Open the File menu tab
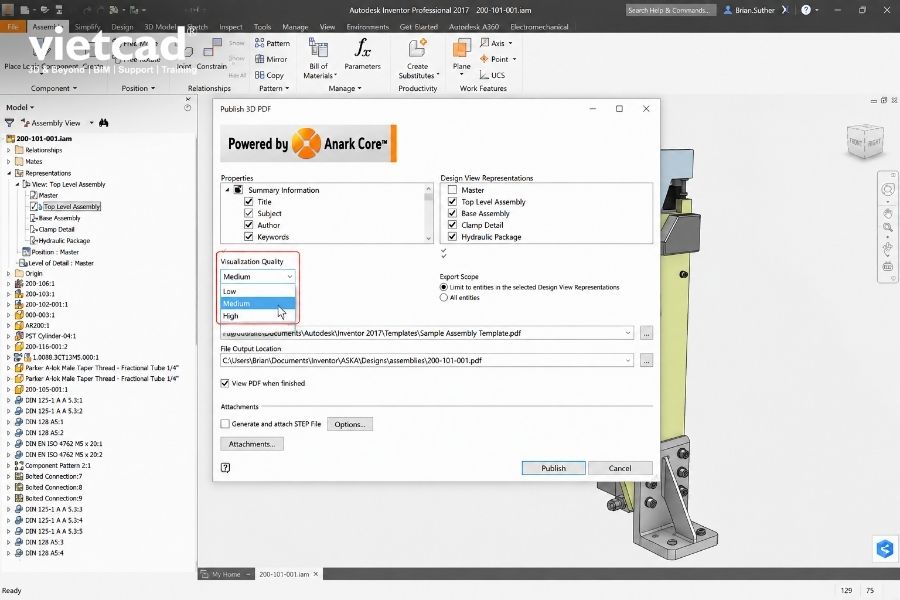Screen dimensions: 900x600 pyautogui.click(x=13, y=27)
